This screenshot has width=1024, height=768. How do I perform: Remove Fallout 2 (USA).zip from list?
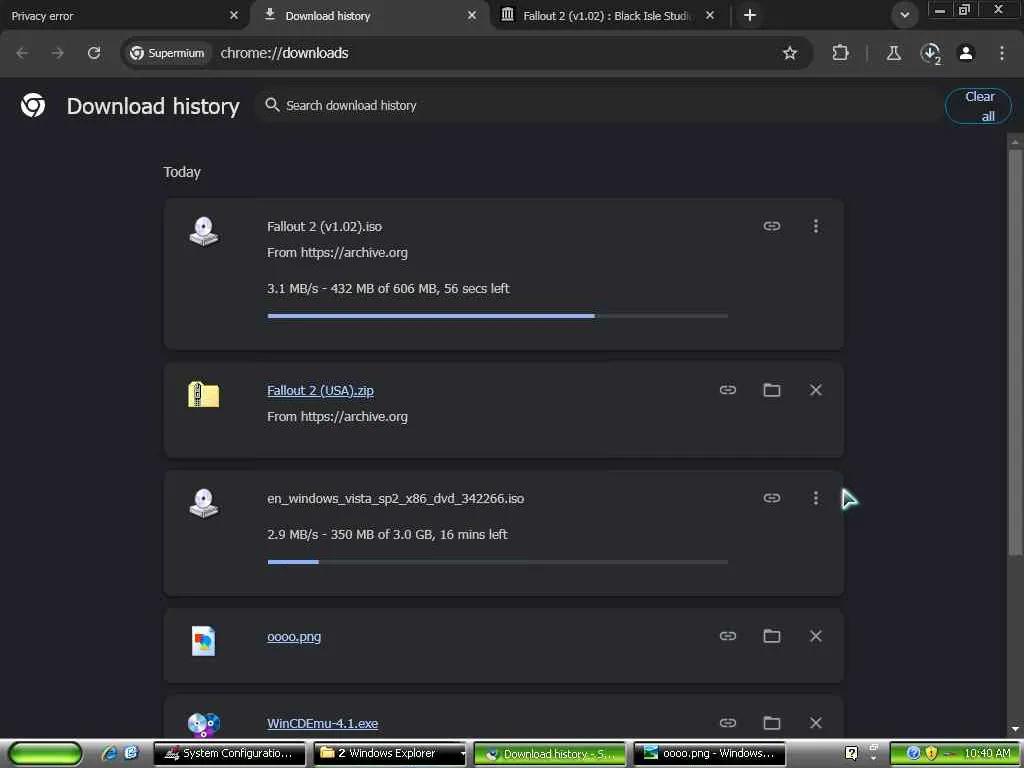click(x=816, y=390)
